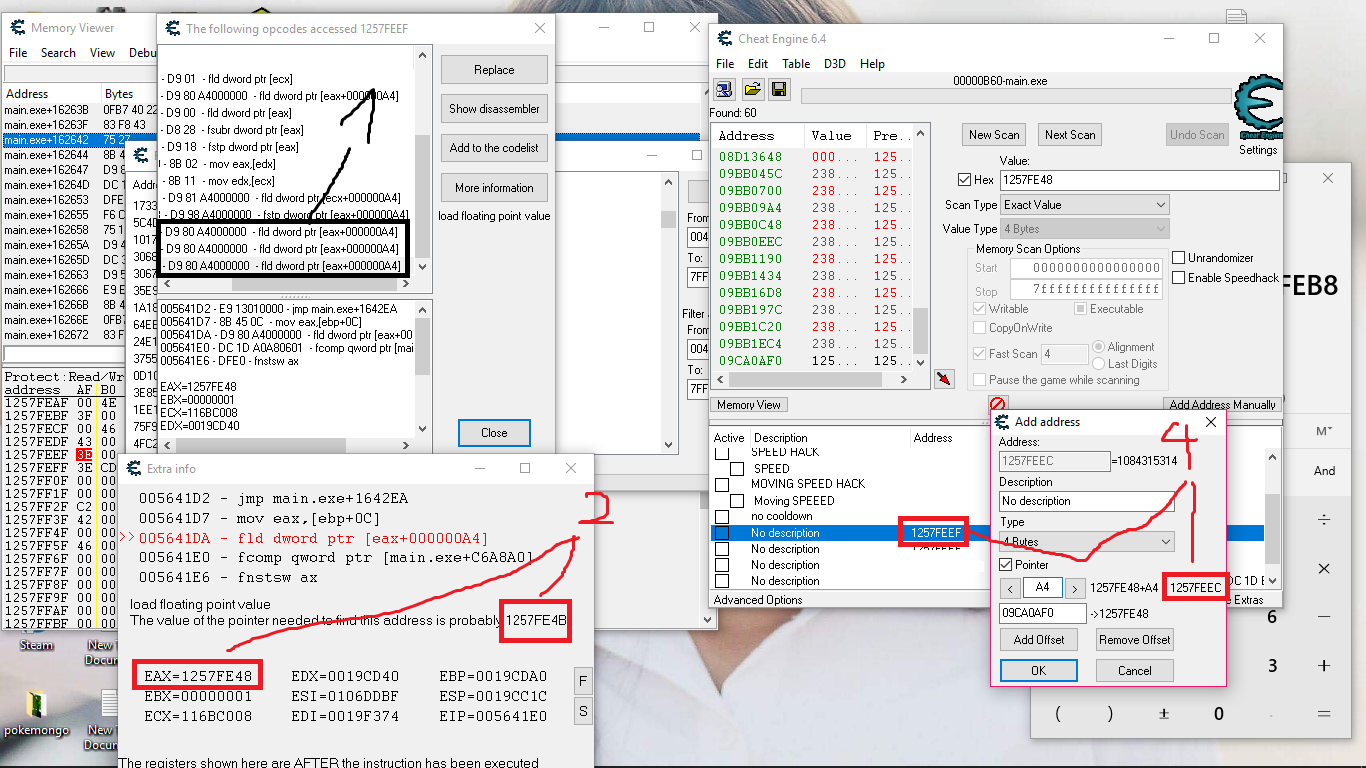Open the Type dropdown in Add address dialog
The width and height of the screenshot is (1366, 768).
tap(1086, 542)
